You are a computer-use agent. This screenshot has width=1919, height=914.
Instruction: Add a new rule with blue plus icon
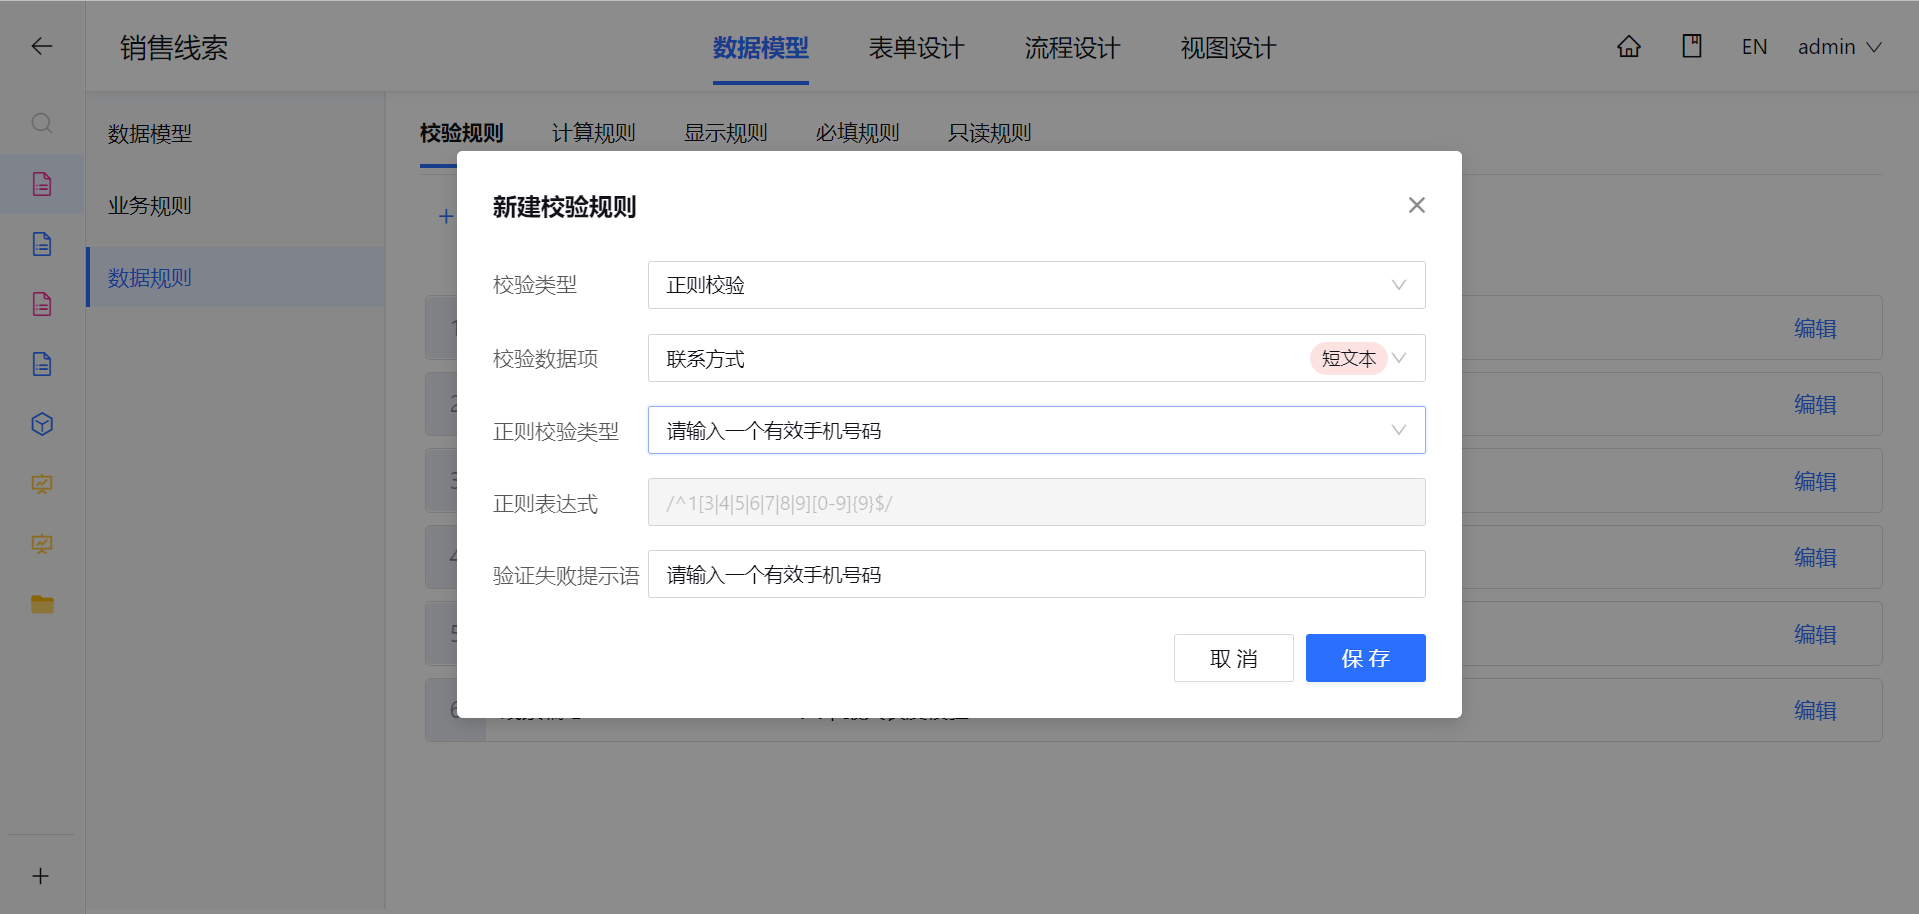pos(446,216)
